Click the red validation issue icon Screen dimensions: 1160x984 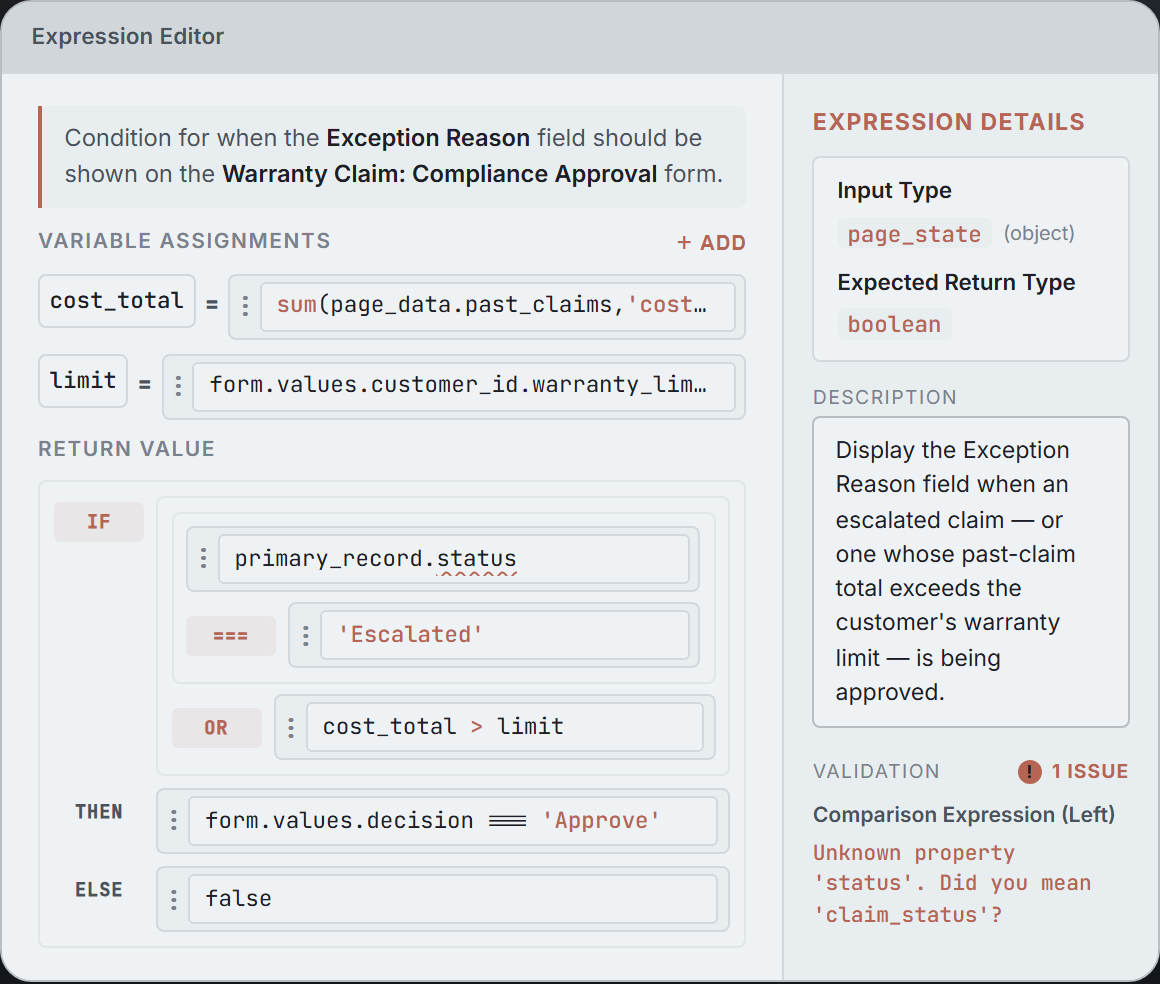coord(1029,772)
